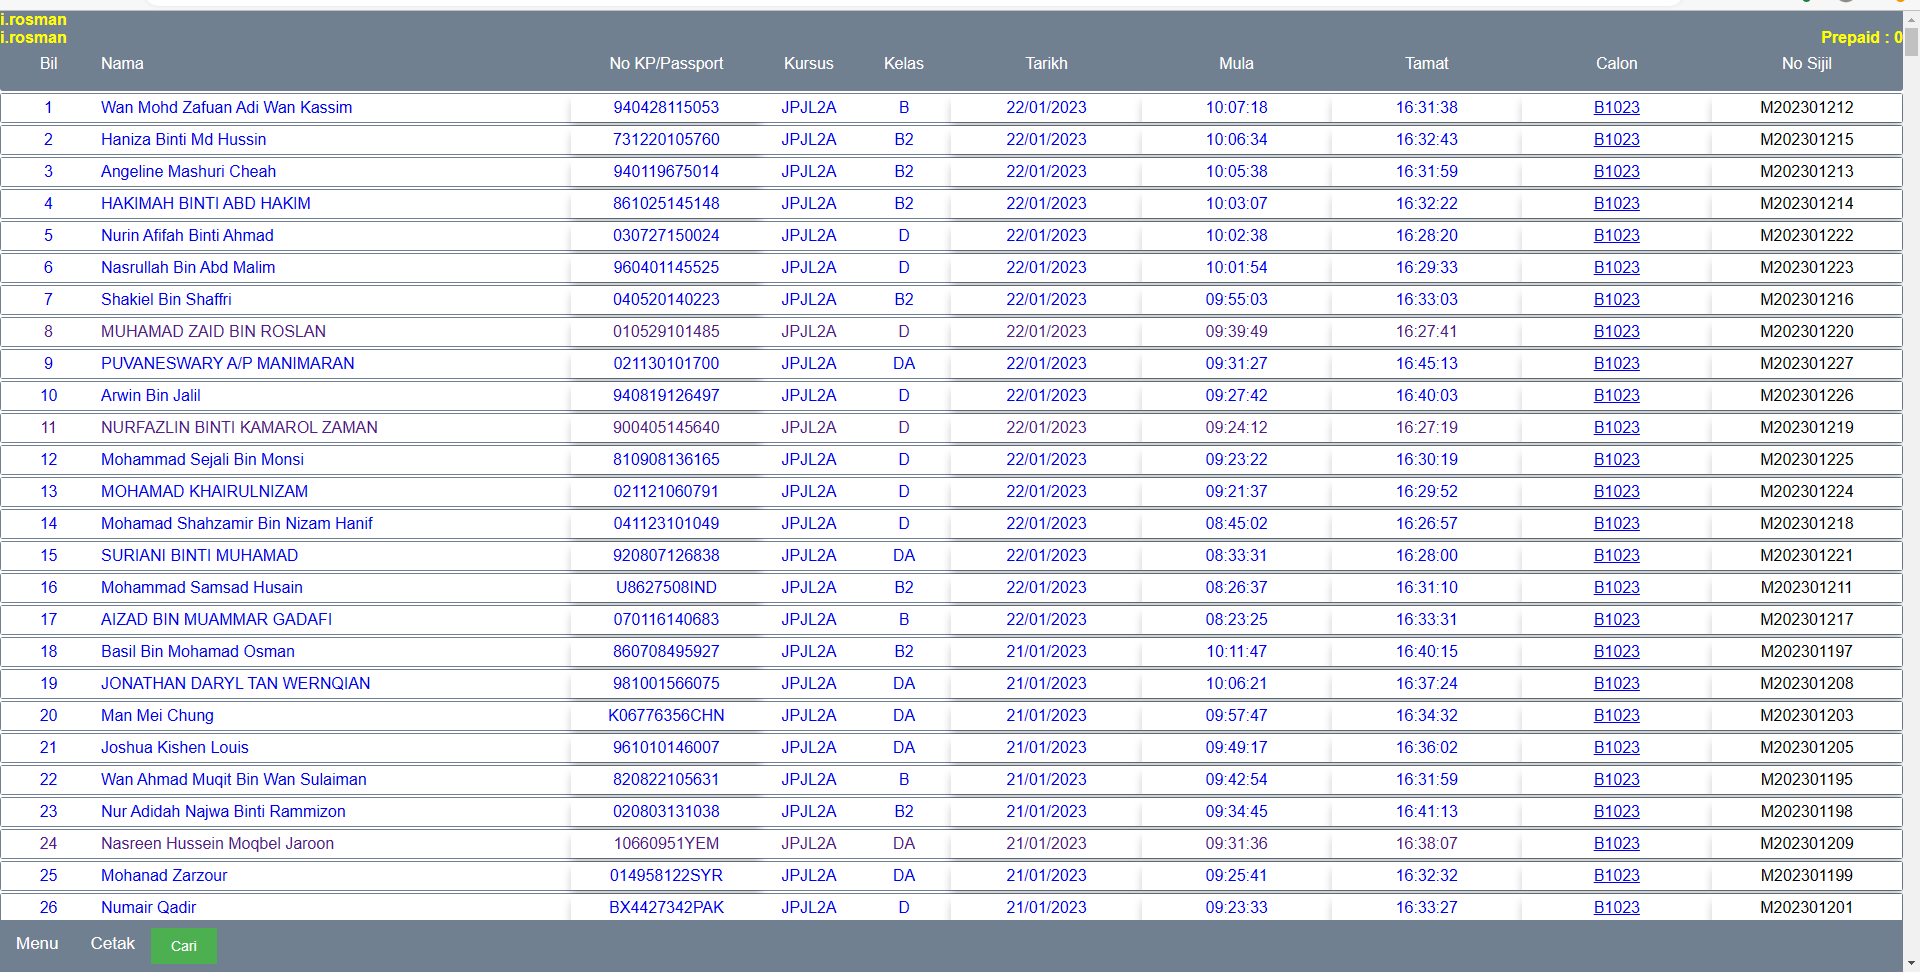Click name JONATHAN DARYL TAN WERNQIAN

(235, 683)
